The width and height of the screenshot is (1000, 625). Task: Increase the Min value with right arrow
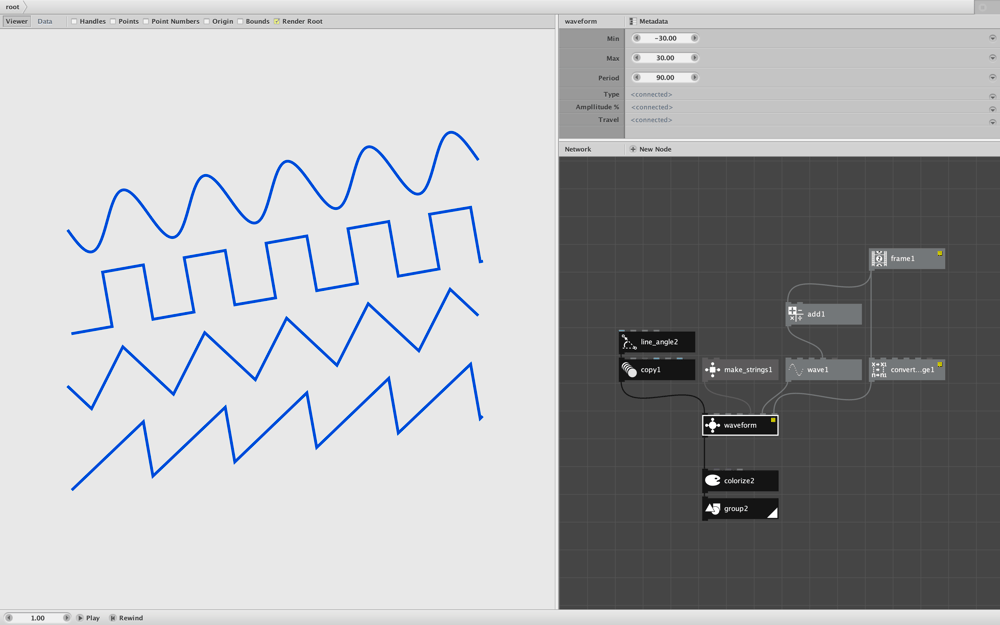(x=695, y=38)
